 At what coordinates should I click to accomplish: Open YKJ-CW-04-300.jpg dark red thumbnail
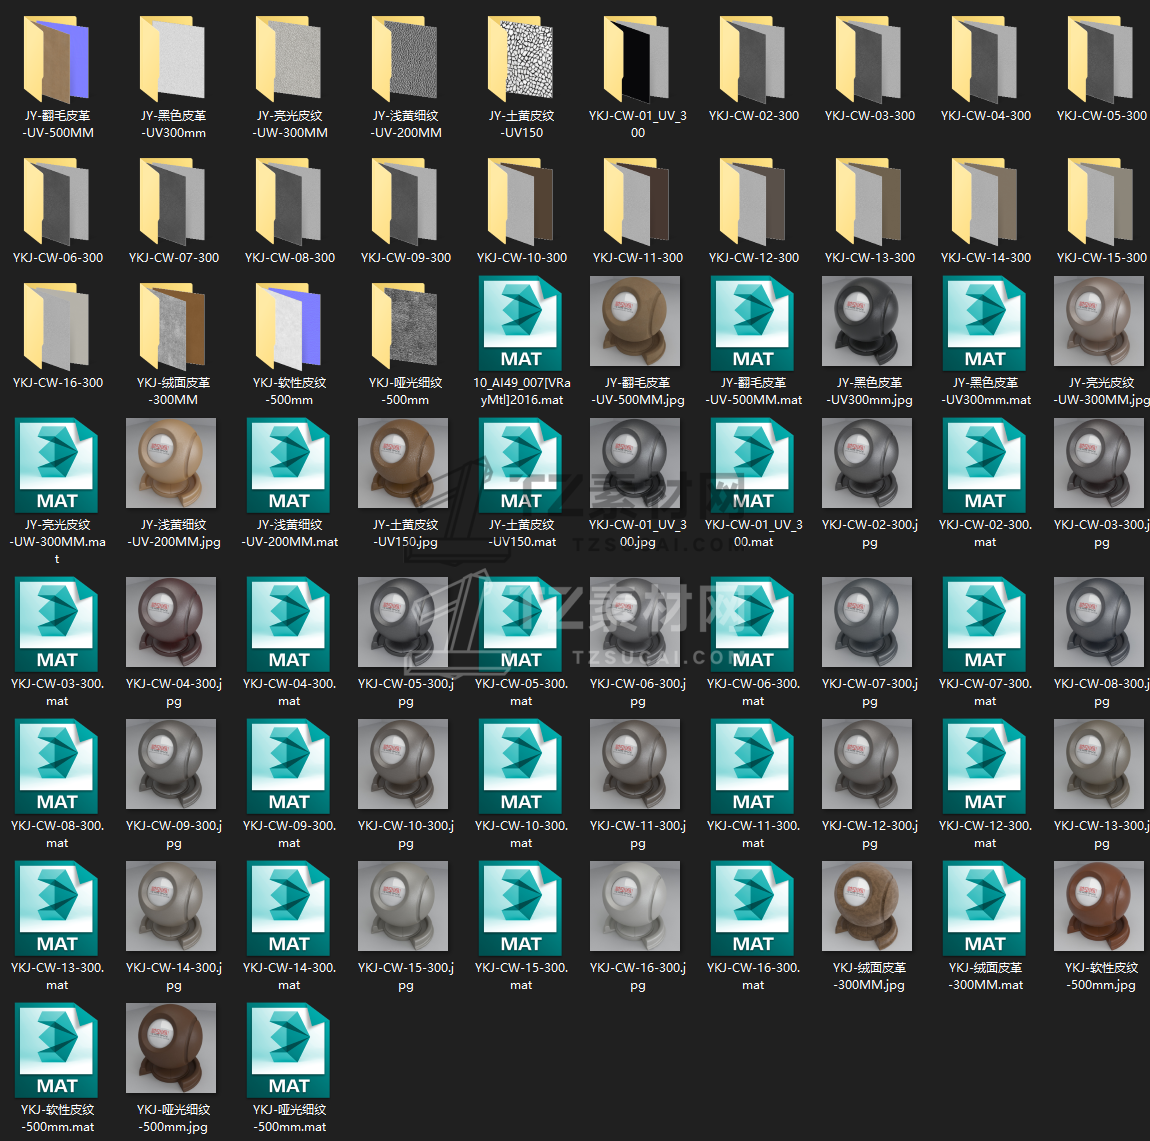pyautogui.click(x=171, y=623)
